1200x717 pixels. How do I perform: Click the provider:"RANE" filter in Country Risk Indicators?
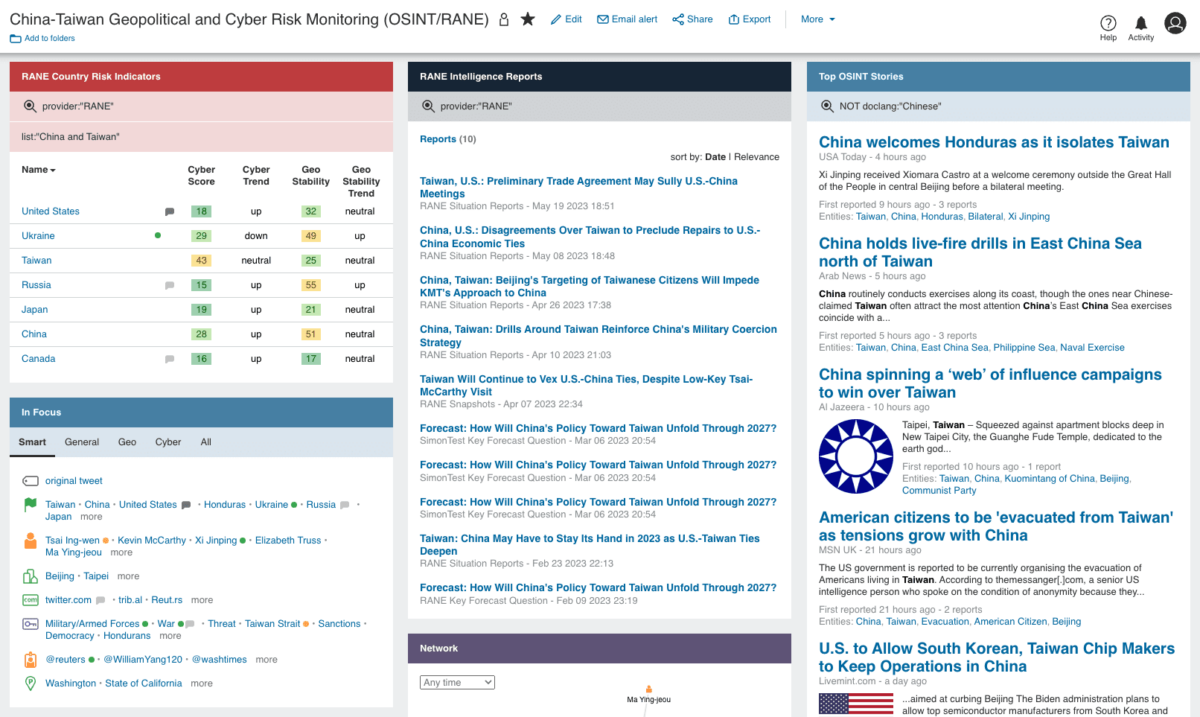click(x=201, y=106)
